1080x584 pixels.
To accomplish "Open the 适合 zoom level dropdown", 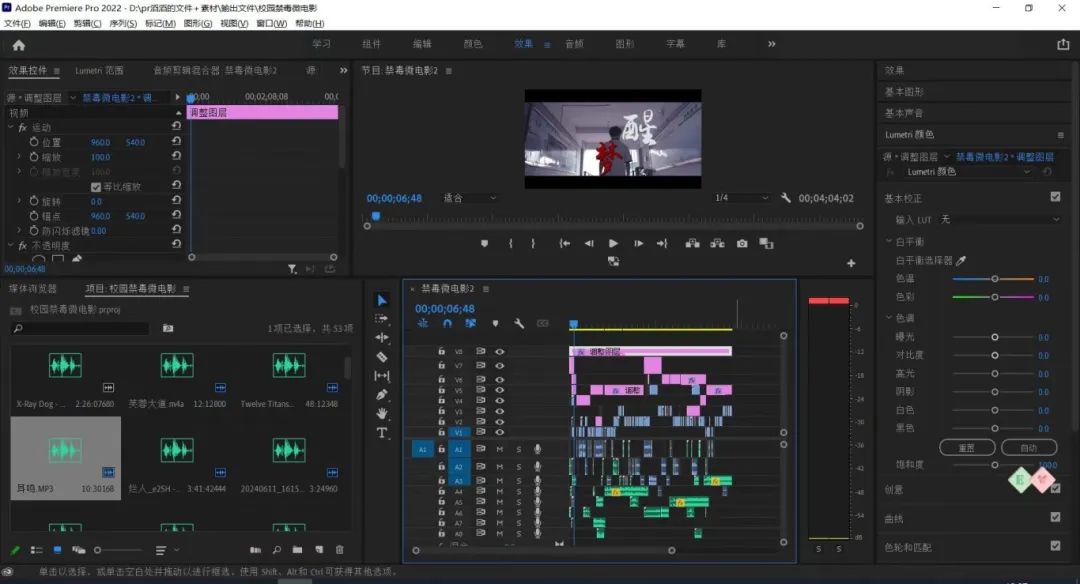I will click(x=470, y=198).
